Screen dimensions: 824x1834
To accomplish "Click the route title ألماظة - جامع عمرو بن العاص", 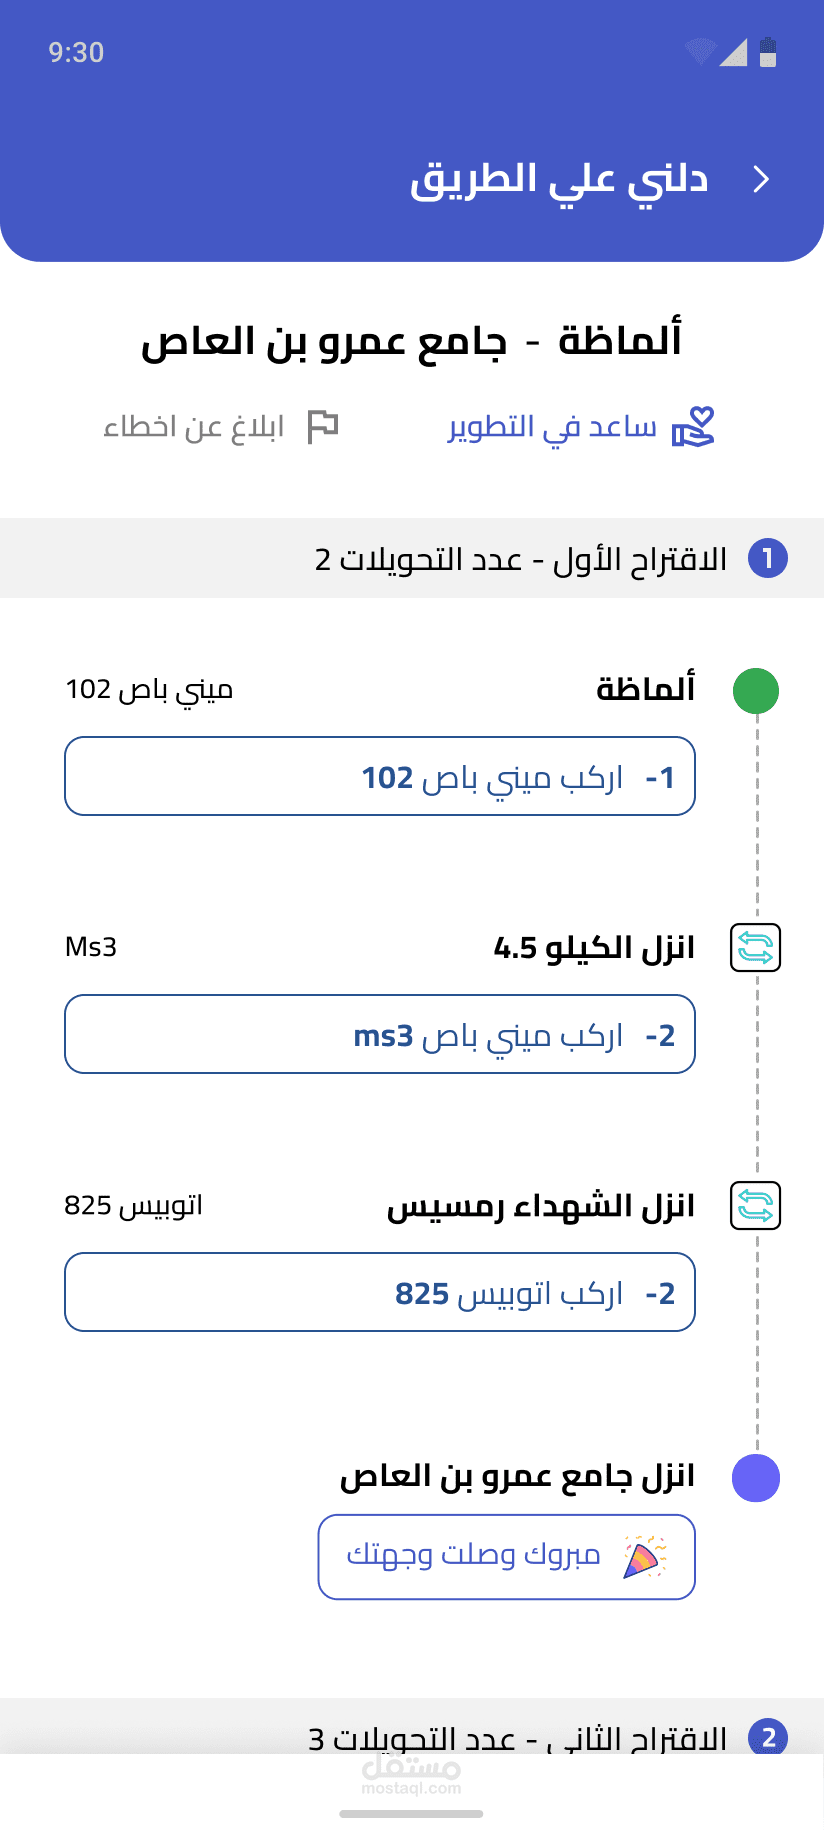I will click(x=411, y=341).
